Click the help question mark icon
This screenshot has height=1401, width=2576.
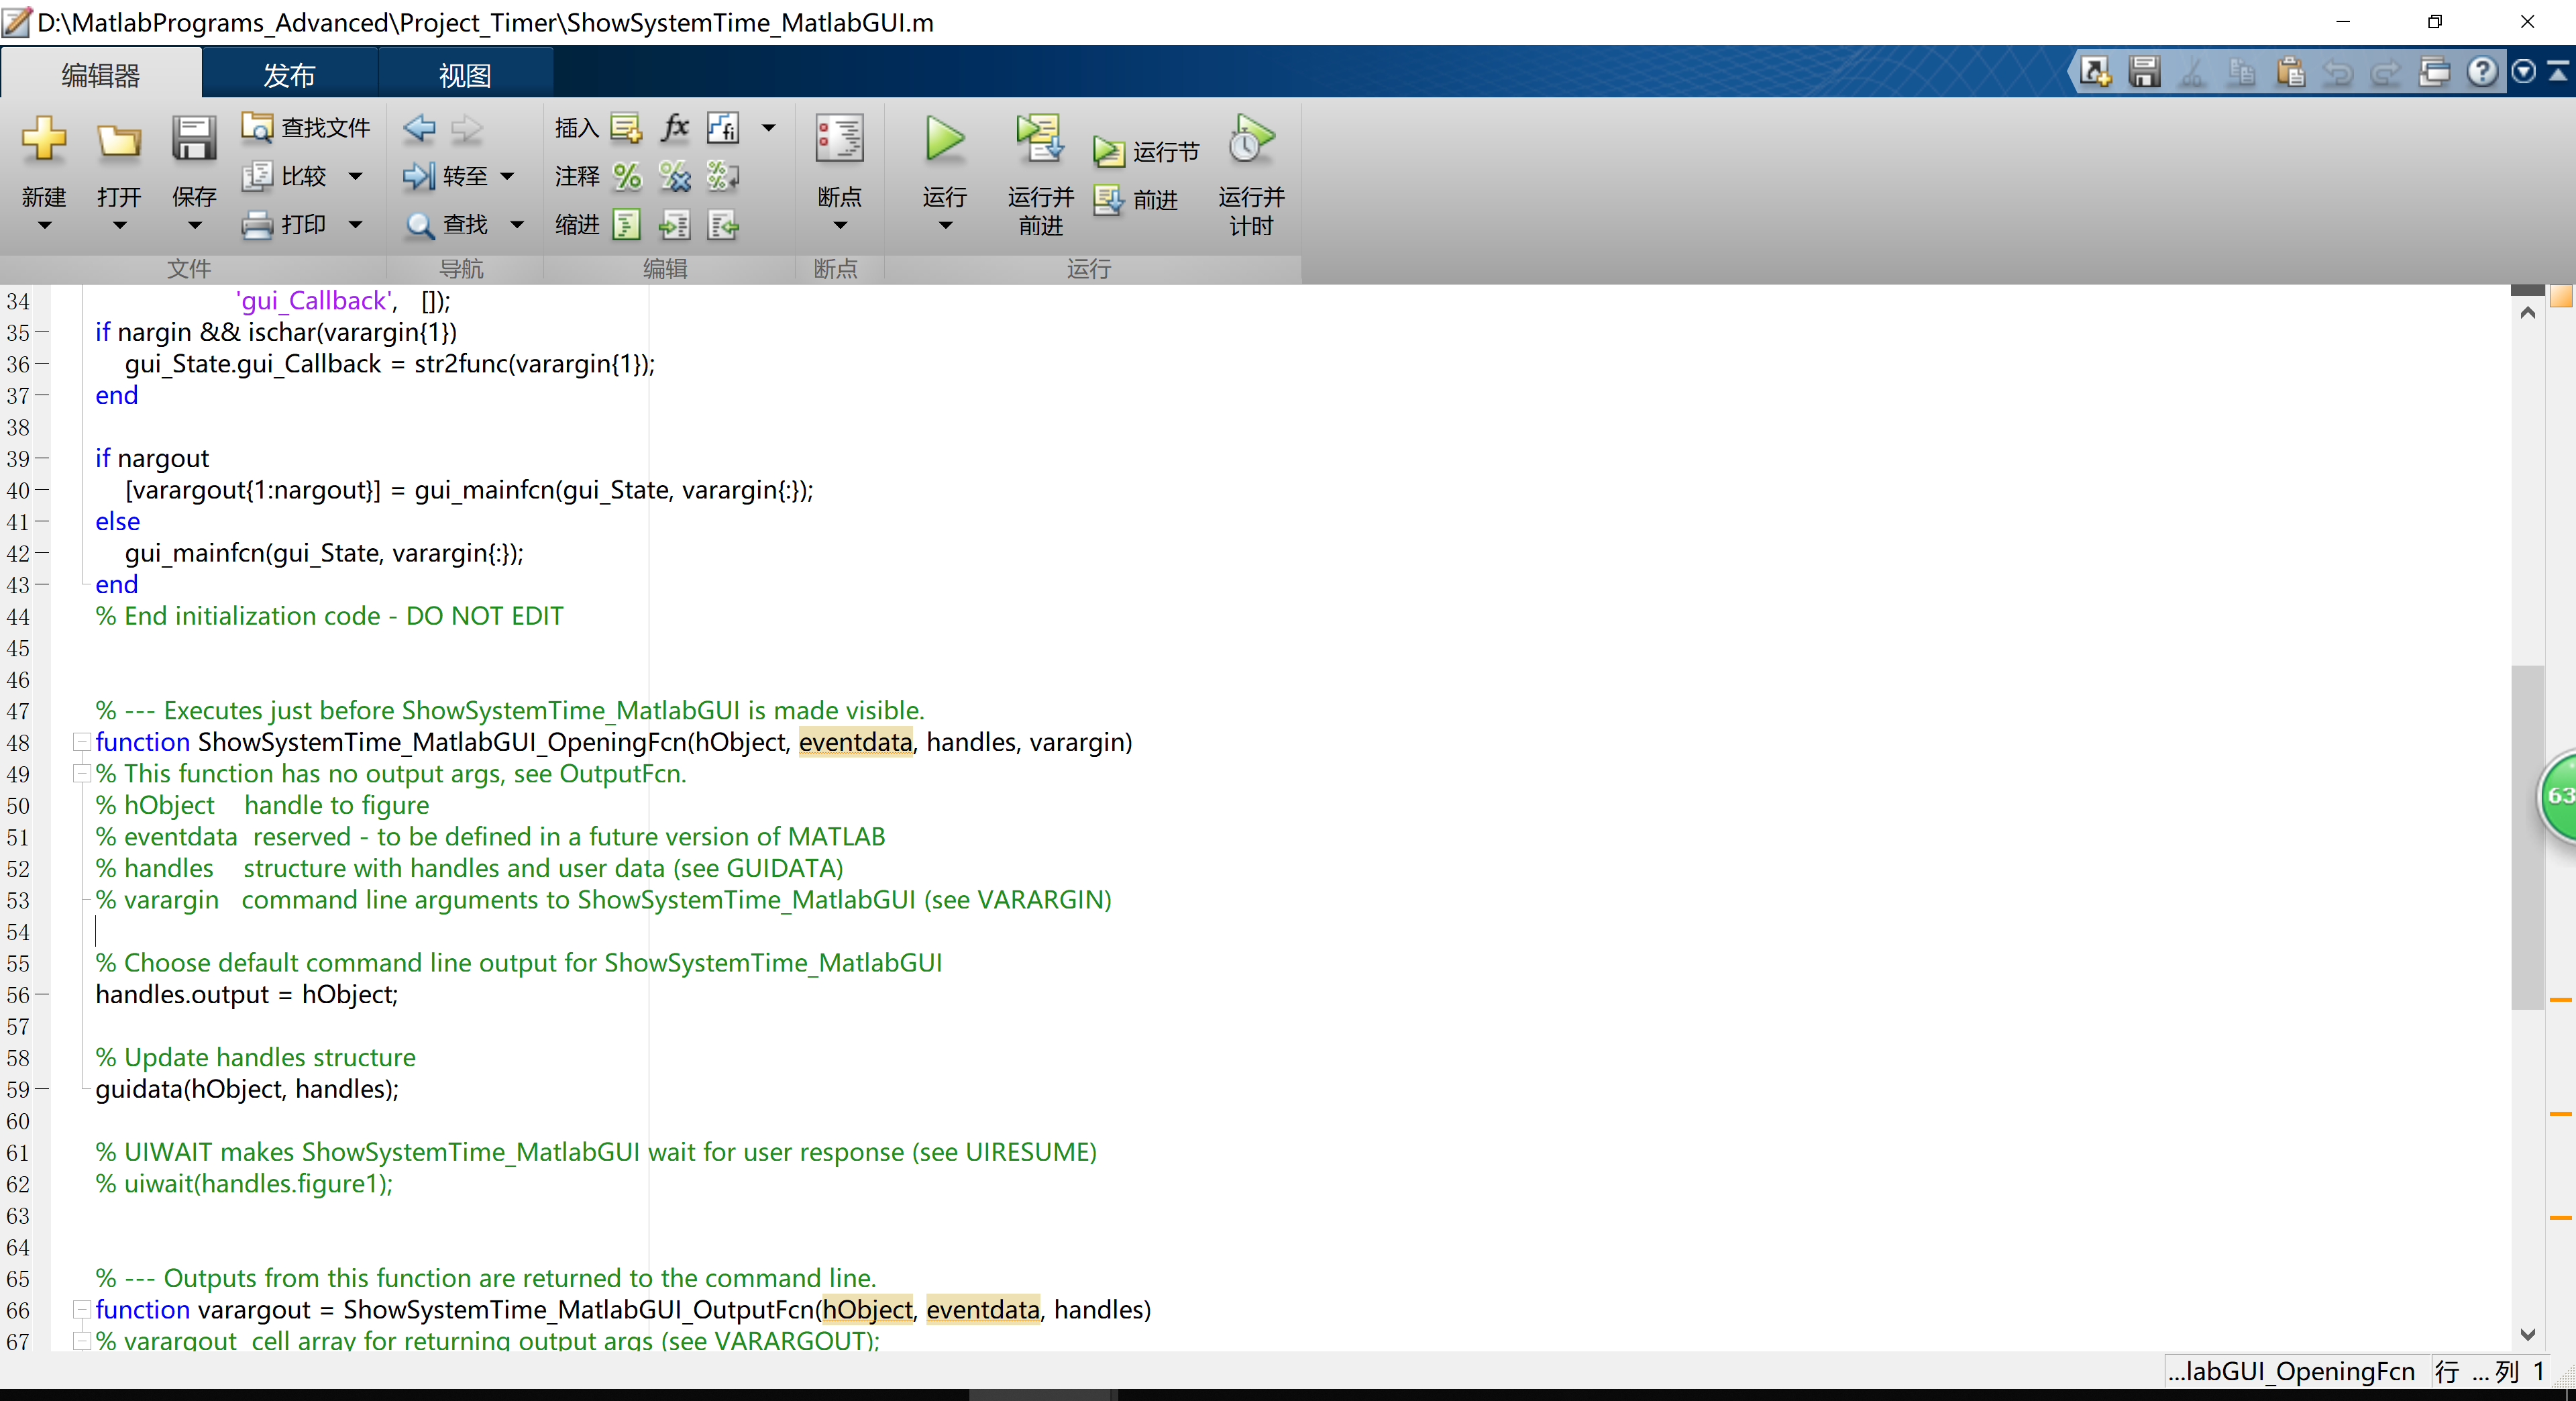coord(2481,72)
